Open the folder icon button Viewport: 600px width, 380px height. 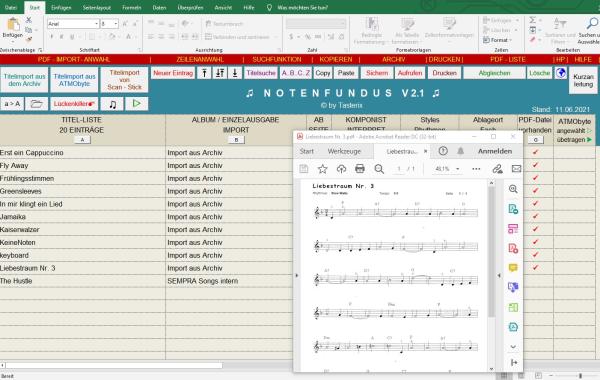click(x=36, y=104)
